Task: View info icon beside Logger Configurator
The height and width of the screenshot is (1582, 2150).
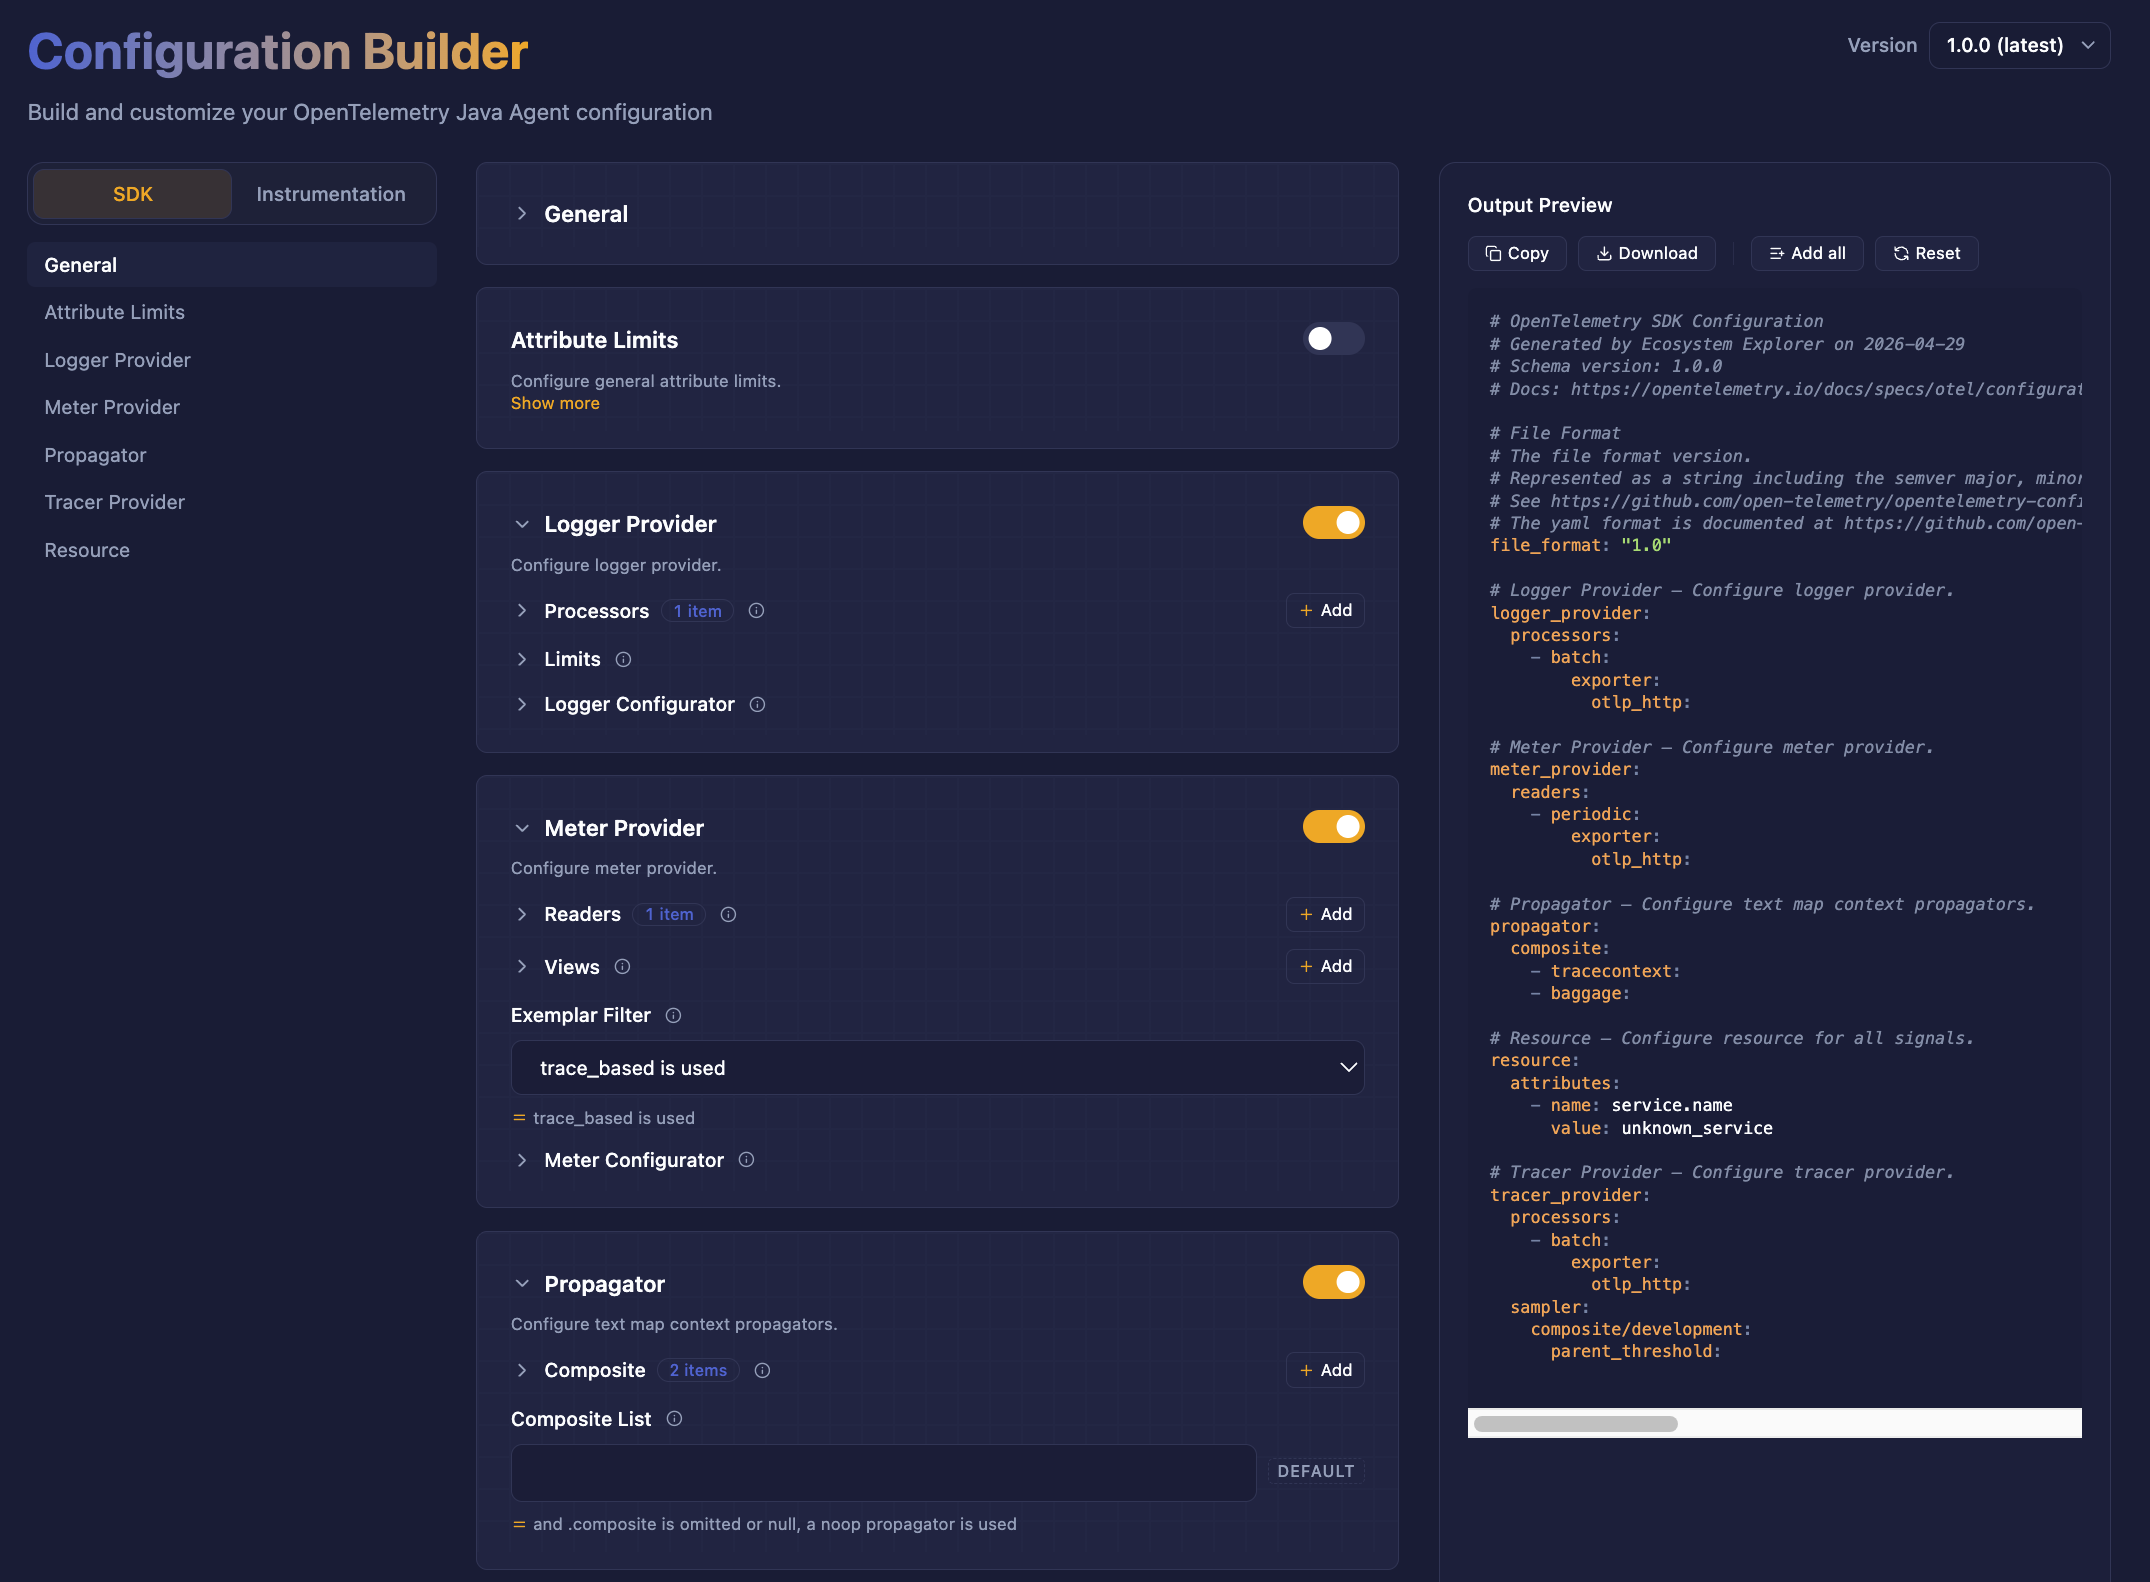Action: tap(756, 704)
